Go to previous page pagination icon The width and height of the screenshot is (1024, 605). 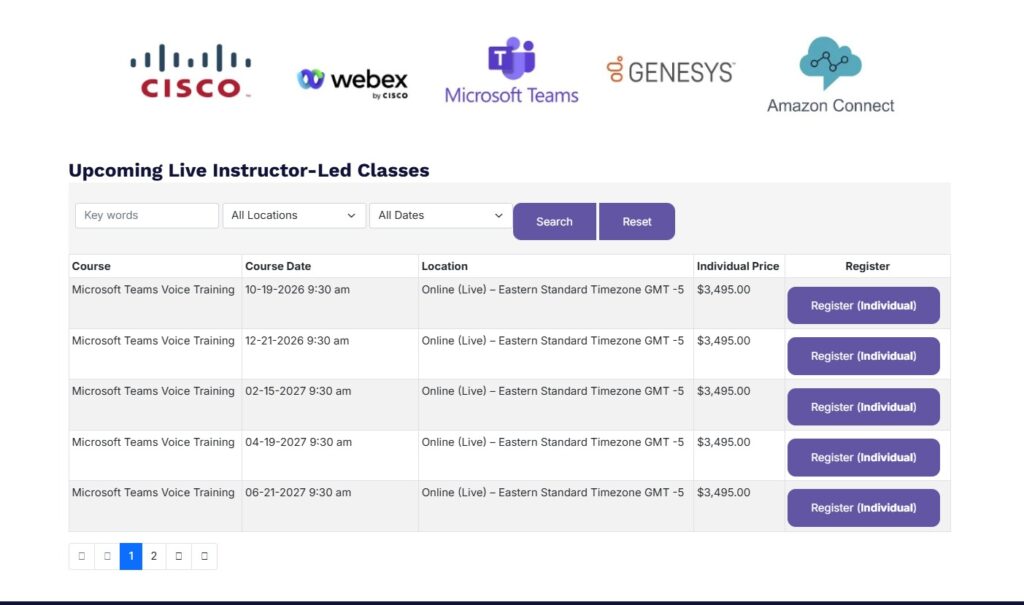pyautogui.click(x=107, y=556)
